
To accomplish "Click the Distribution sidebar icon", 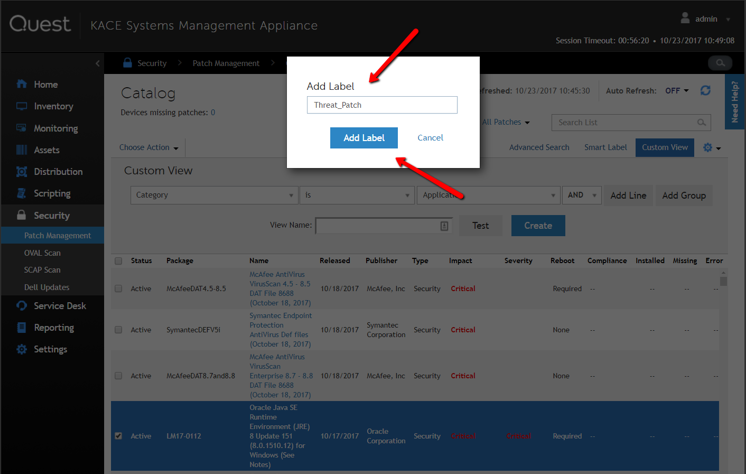I will point(22,172).
